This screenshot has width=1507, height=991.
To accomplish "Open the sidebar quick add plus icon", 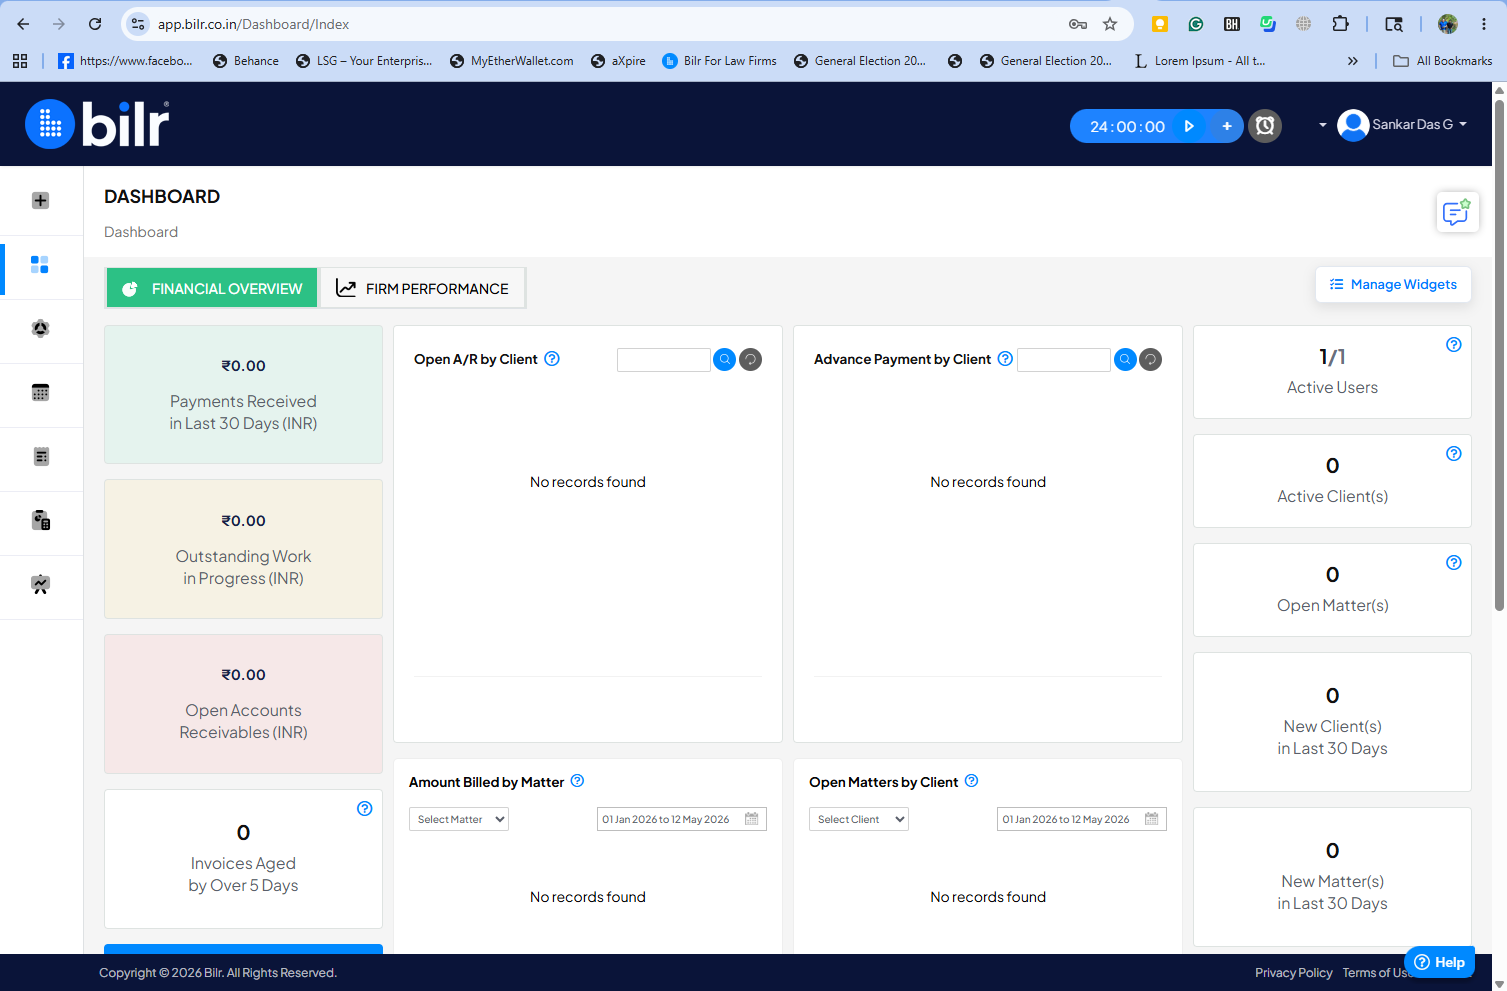I will 40,200.
